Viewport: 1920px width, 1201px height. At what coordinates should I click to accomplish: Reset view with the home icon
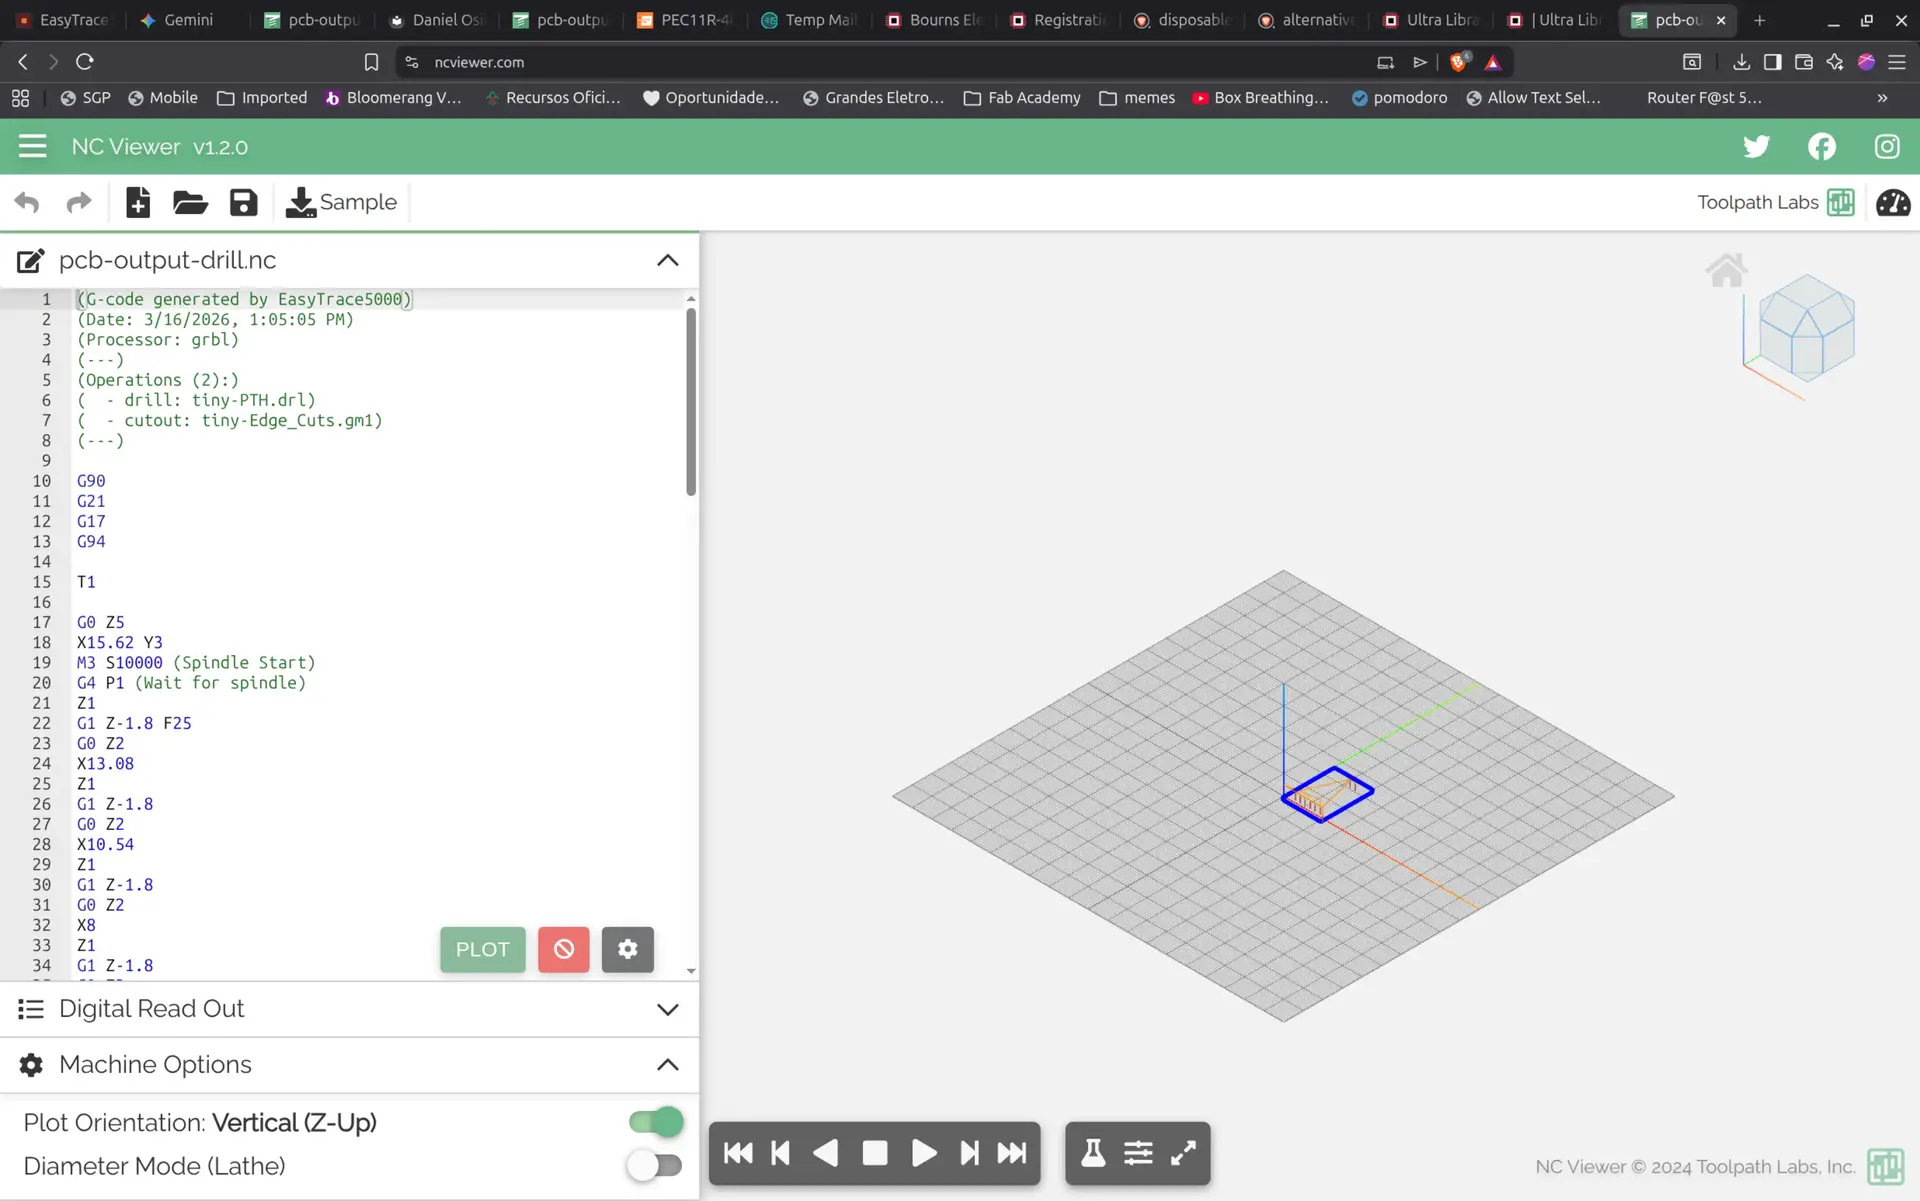coord(1726,270)
